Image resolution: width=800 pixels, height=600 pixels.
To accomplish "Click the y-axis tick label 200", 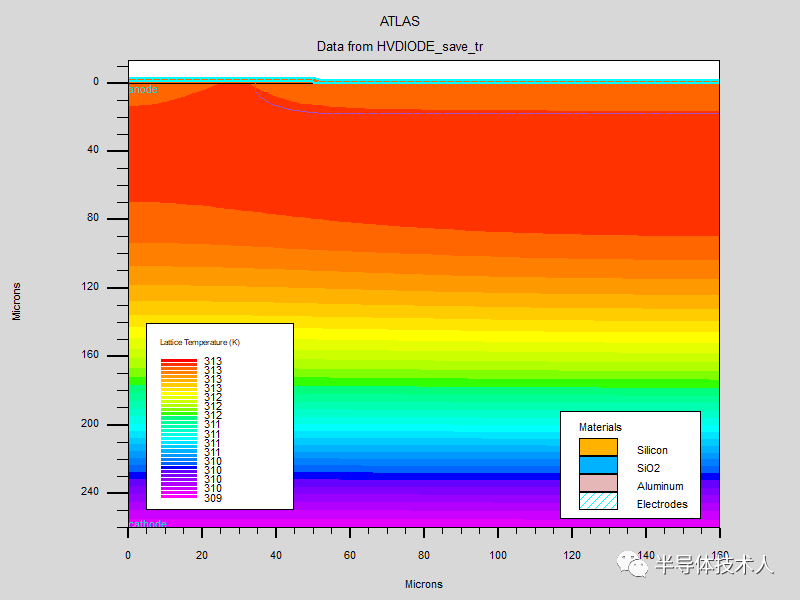I will 90,423.
